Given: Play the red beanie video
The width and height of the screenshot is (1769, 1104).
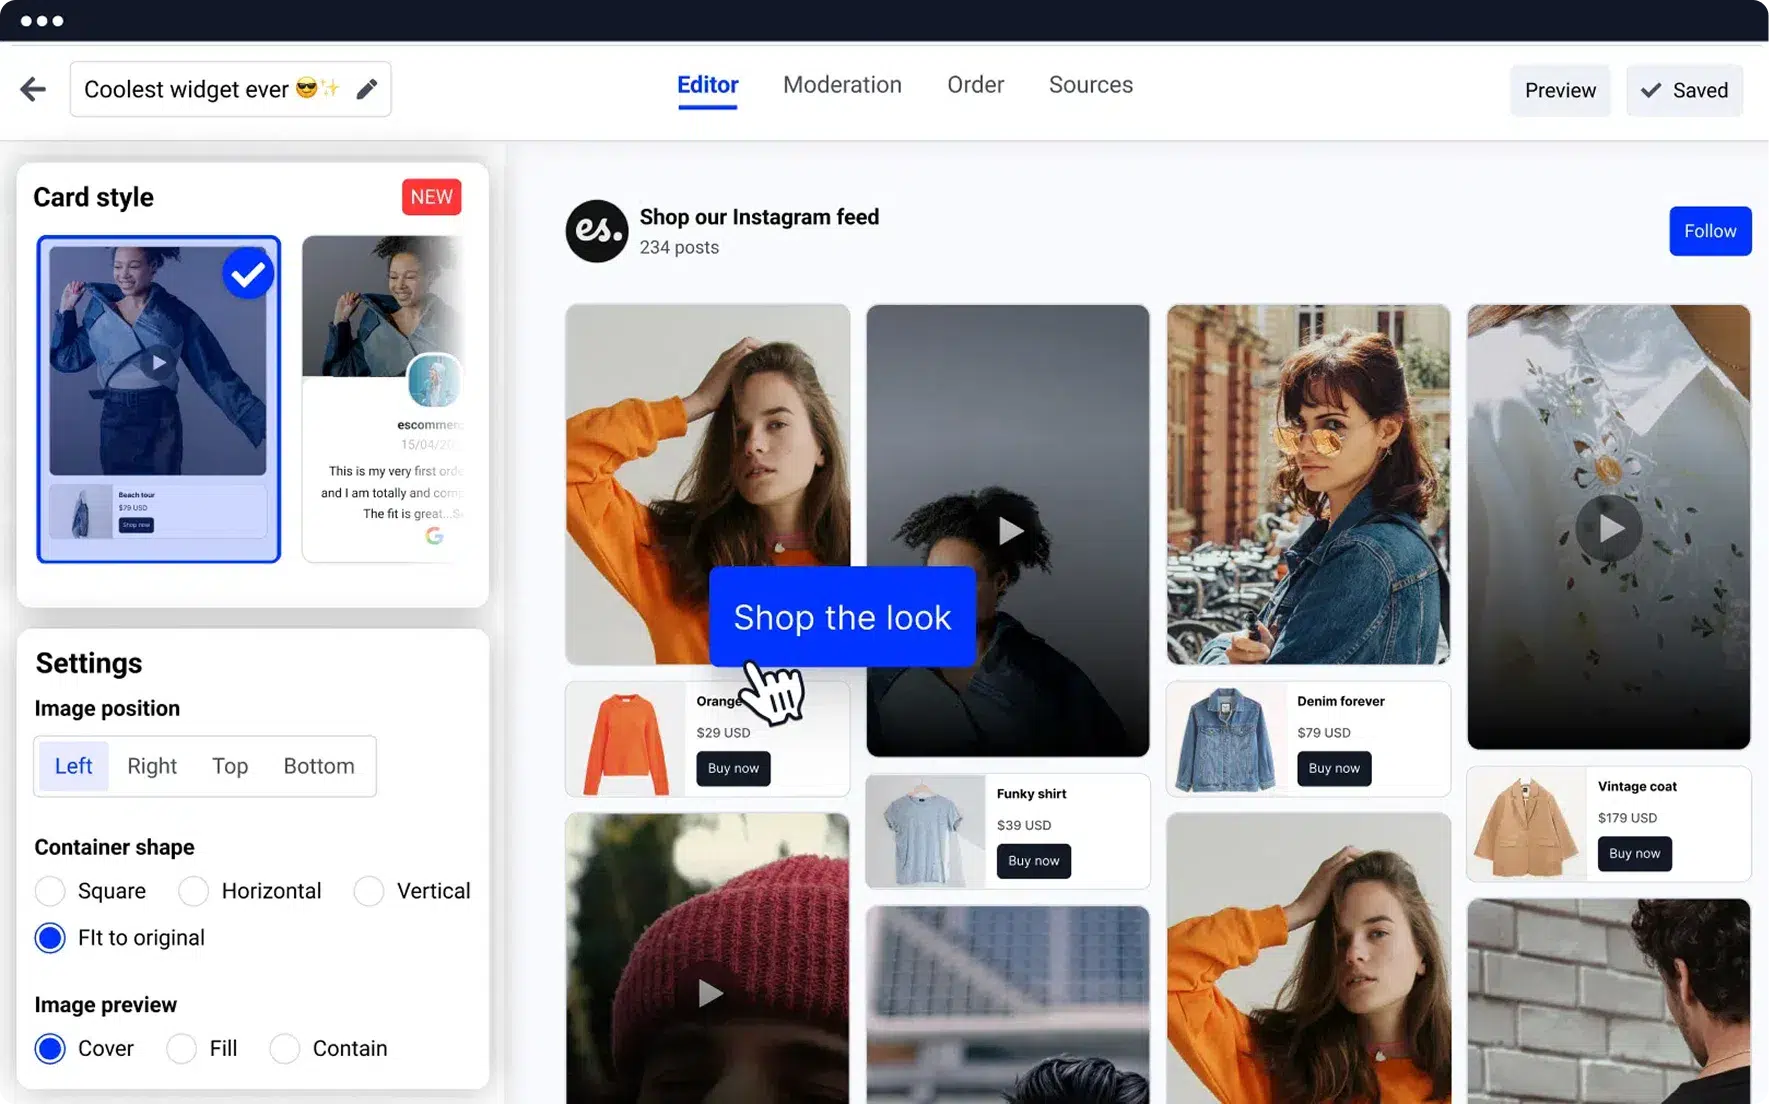Looking at the screenshot, I should point(709,993).
